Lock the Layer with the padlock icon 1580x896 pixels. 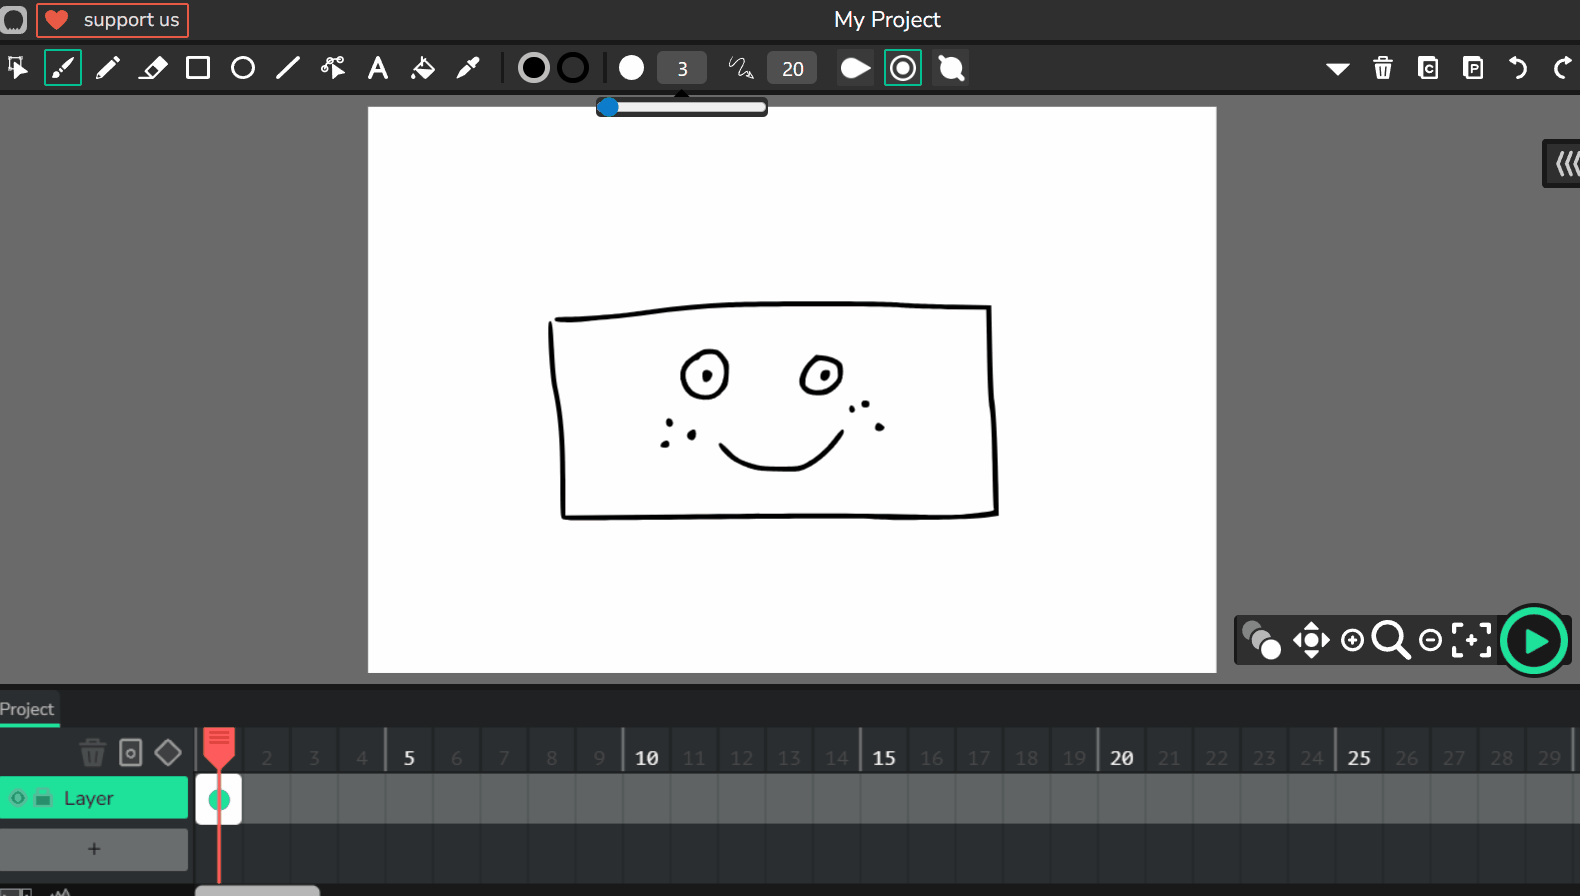(43, 798)
